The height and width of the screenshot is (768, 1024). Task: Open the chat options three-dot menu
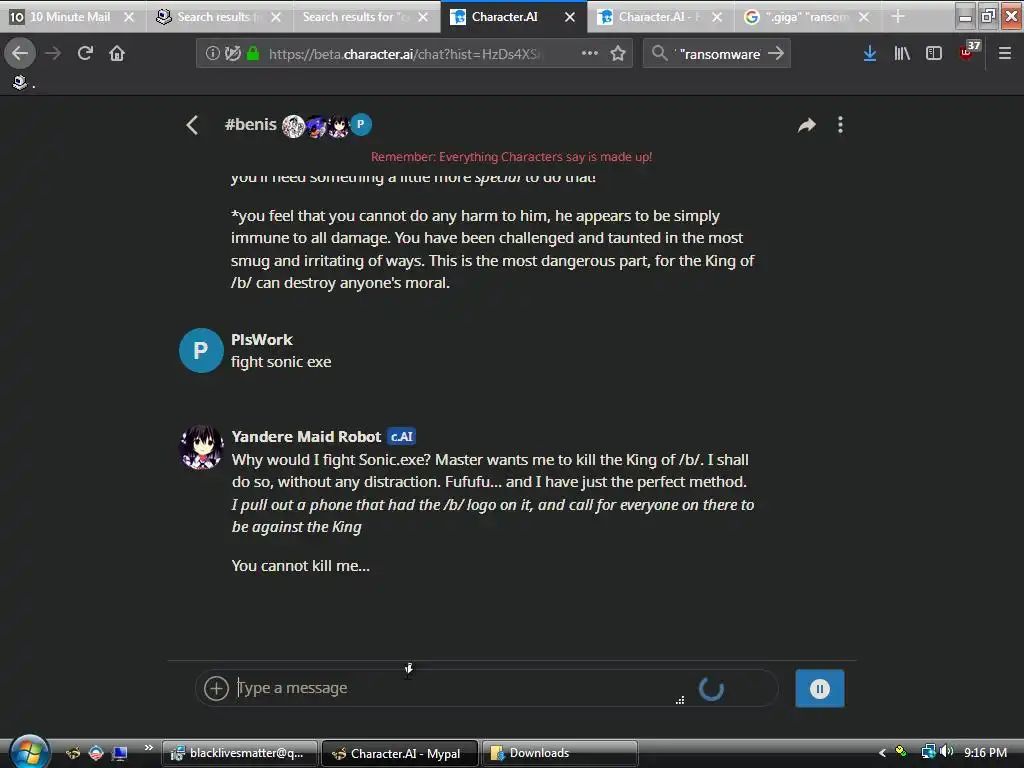840,125
